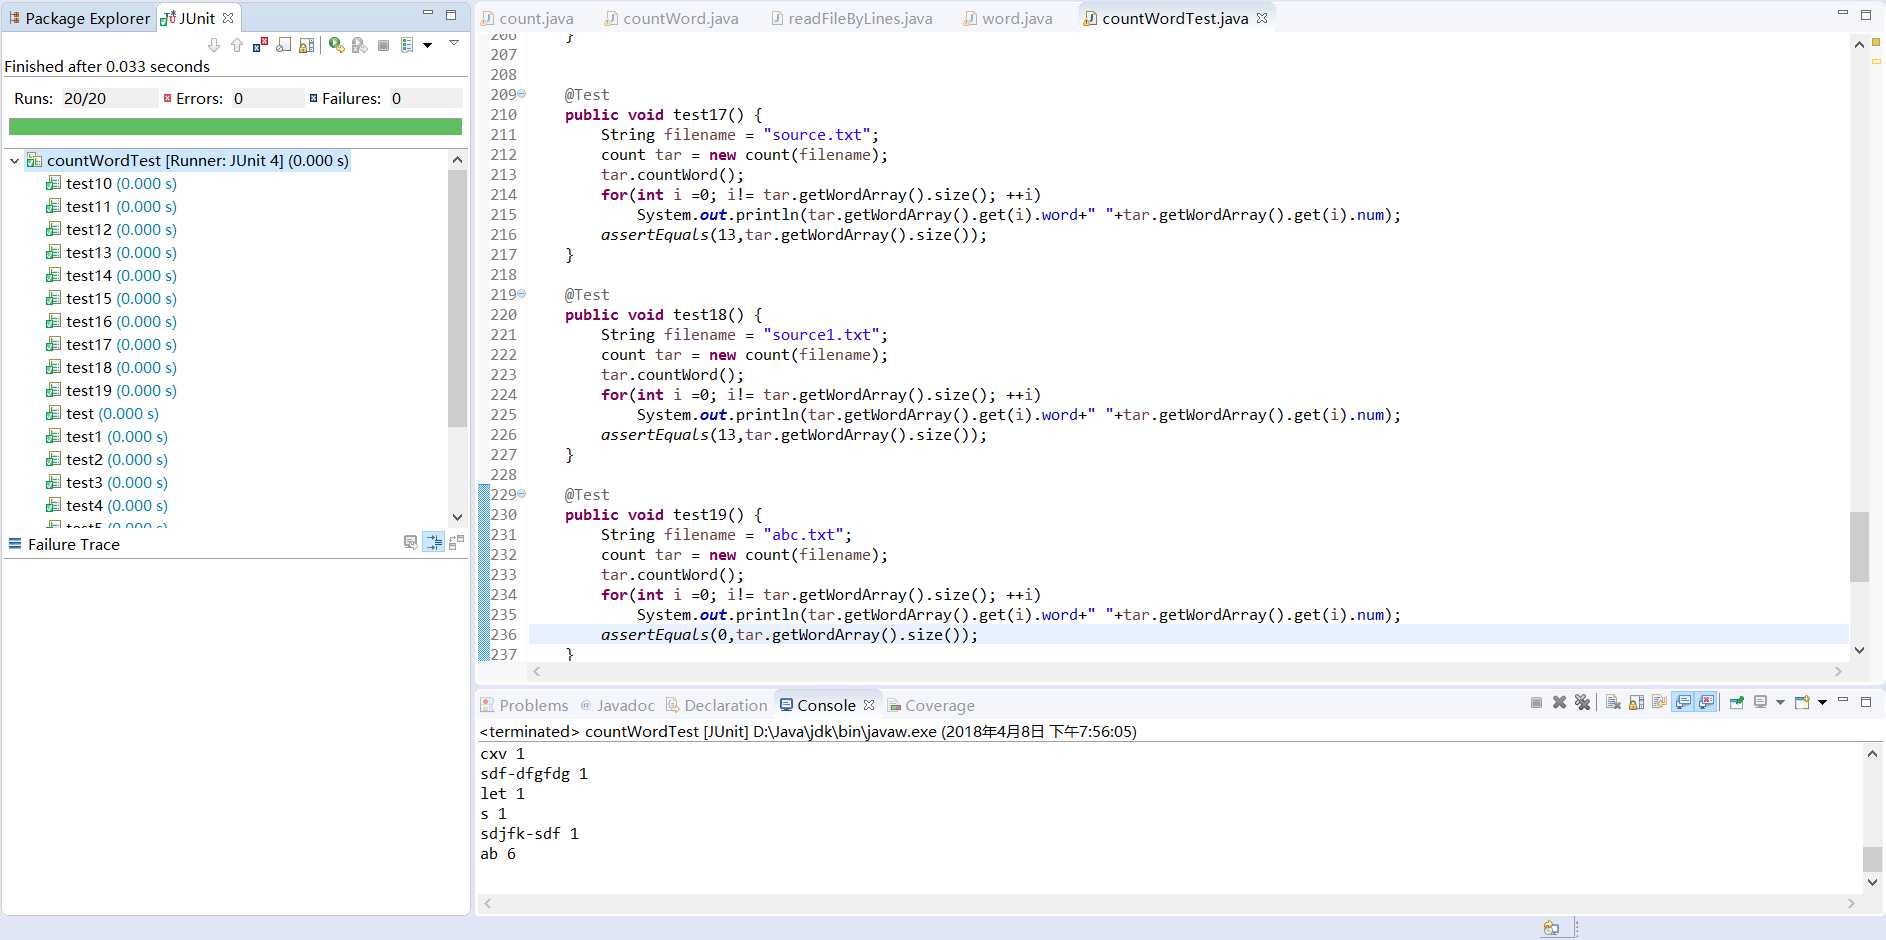
Task: Click the Failures count field
Action: coord(425,98)
